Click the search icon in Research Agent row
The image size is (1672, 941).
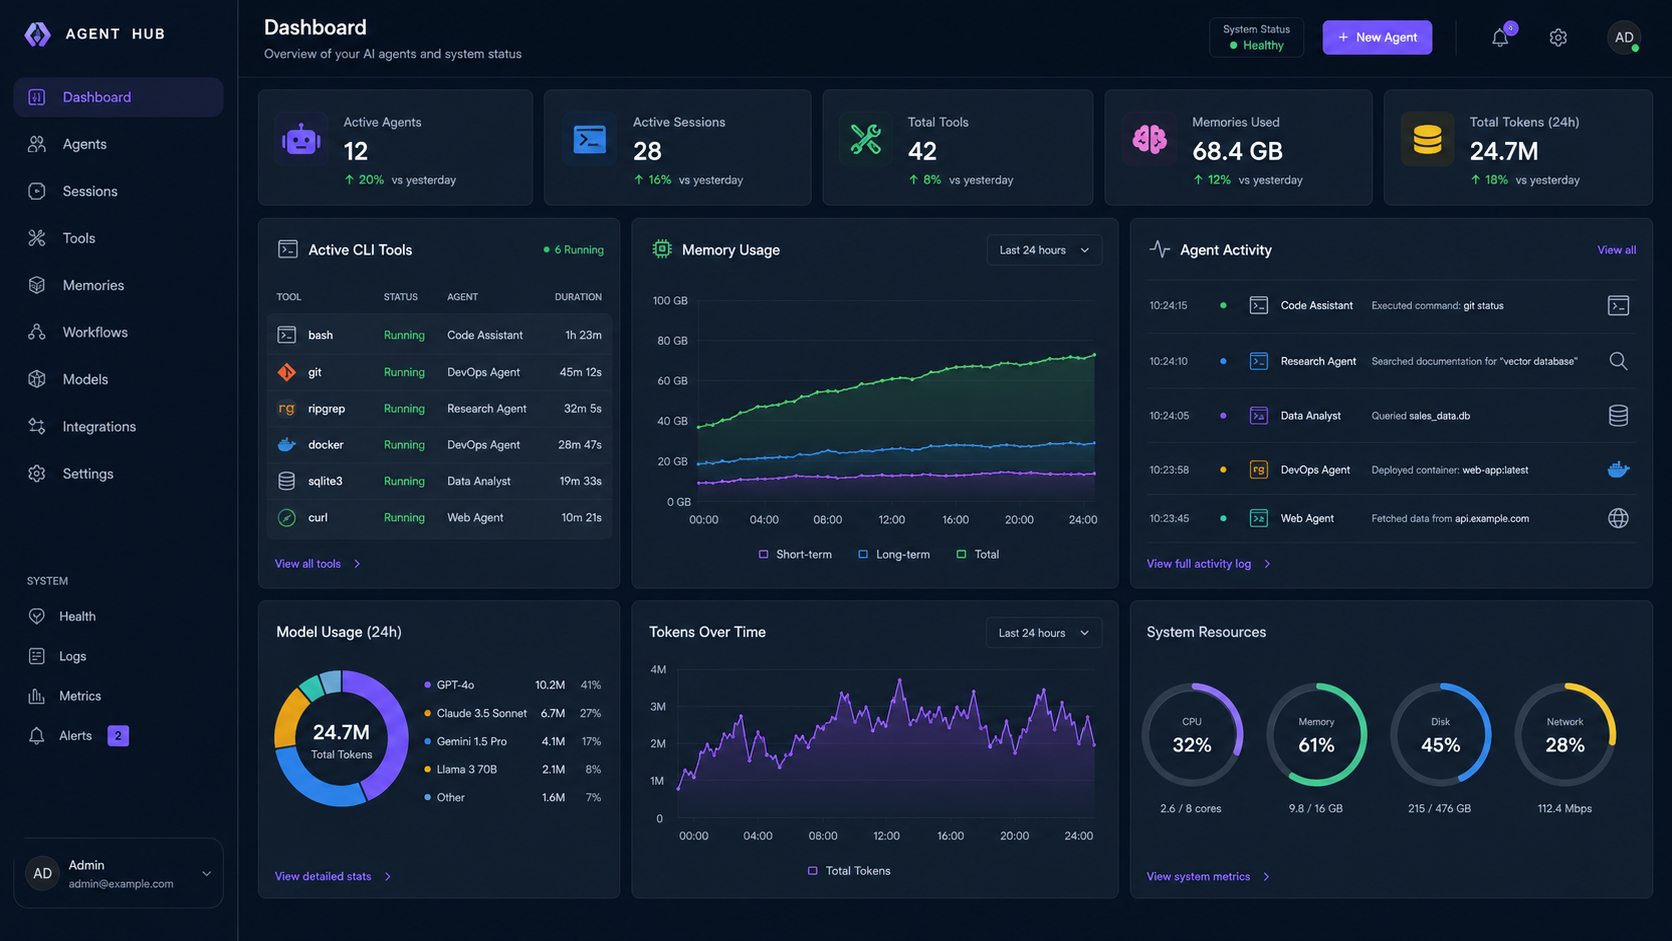(1618, 361)
